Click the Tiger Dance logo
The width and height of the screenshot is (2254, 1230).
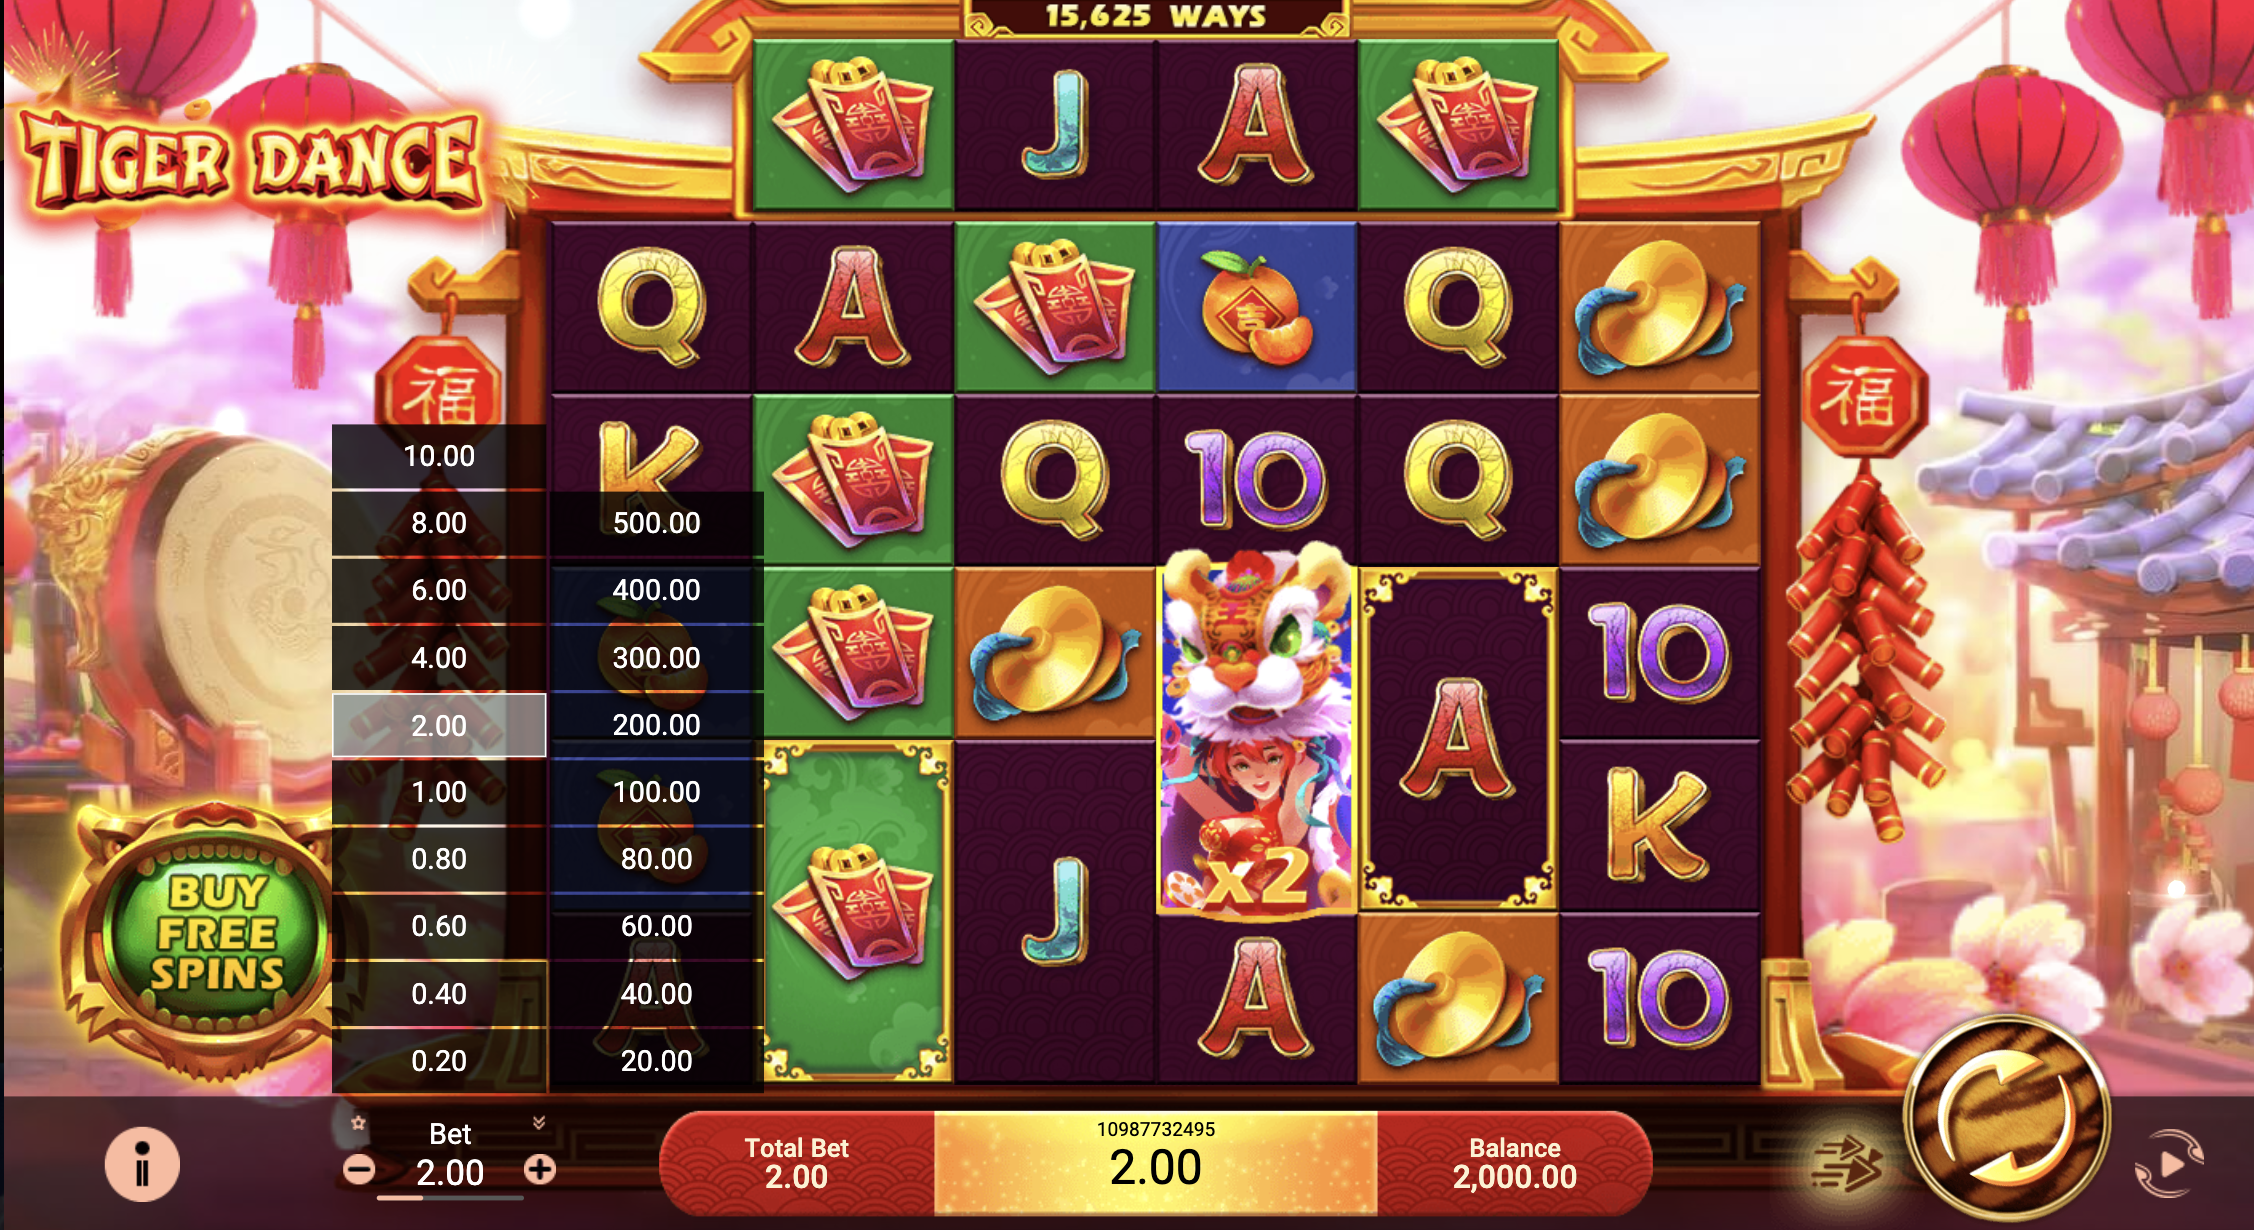click(x=250, y=160)
